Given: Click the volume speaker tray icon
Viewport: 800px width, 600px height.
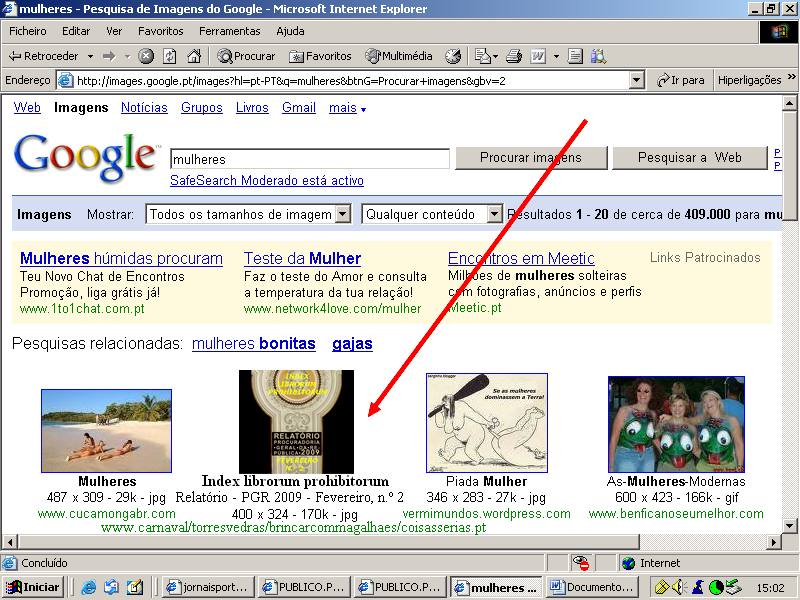Looking at the screenshot, I should (x=679, y=587).
